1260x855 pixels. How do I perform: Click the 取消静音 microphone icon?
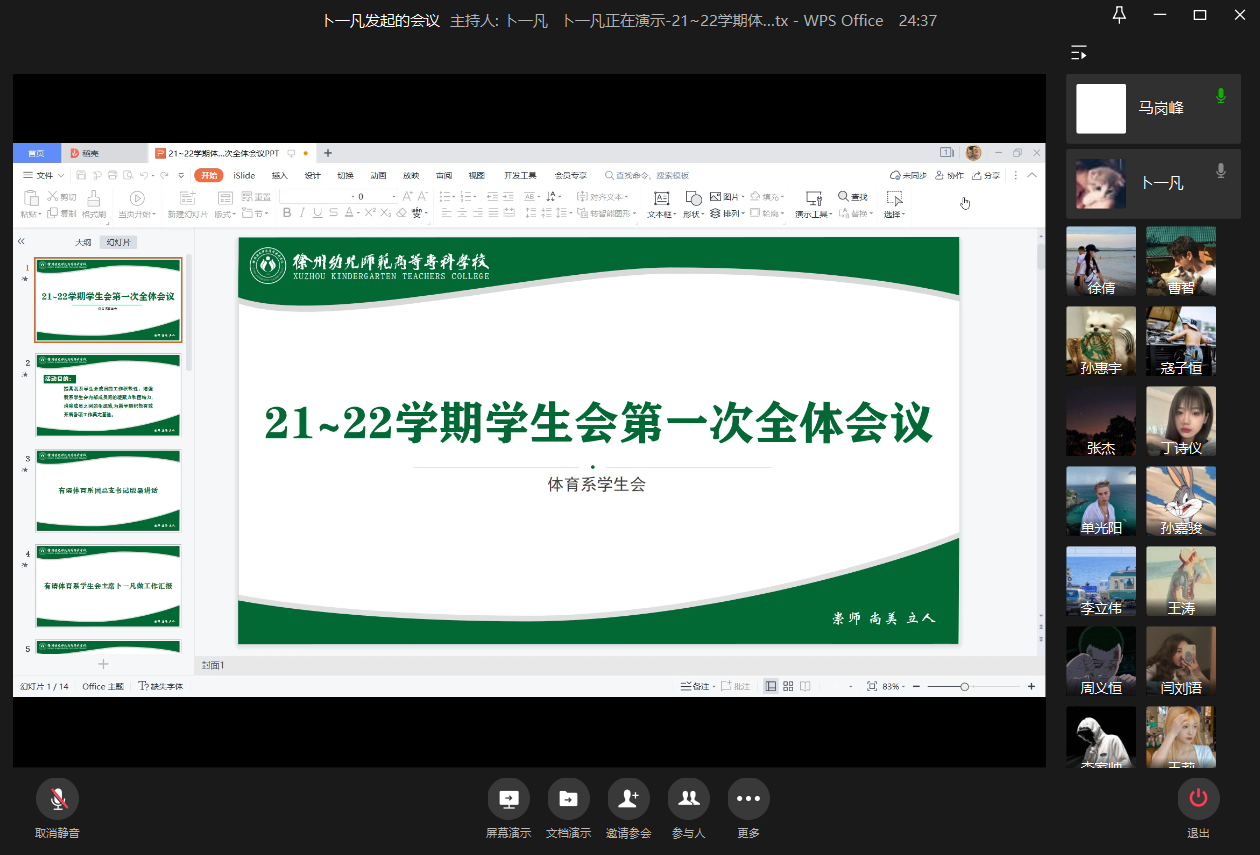click(57, 799)
